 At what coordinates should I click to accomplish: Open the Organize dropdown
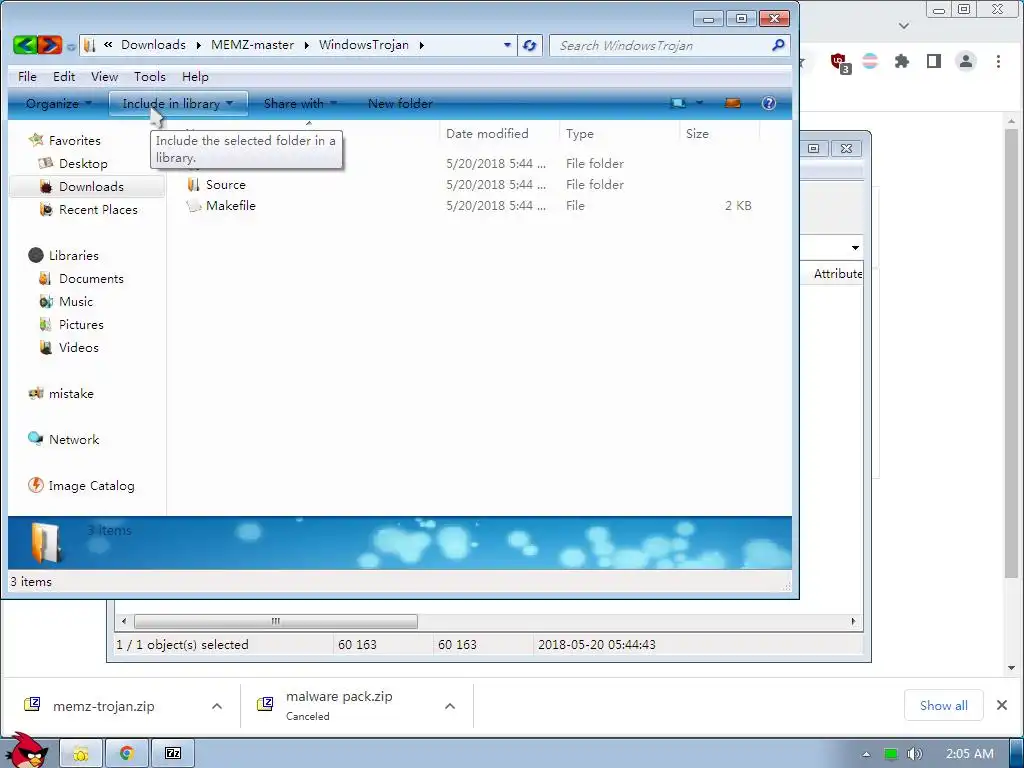(x=58, y=104)
